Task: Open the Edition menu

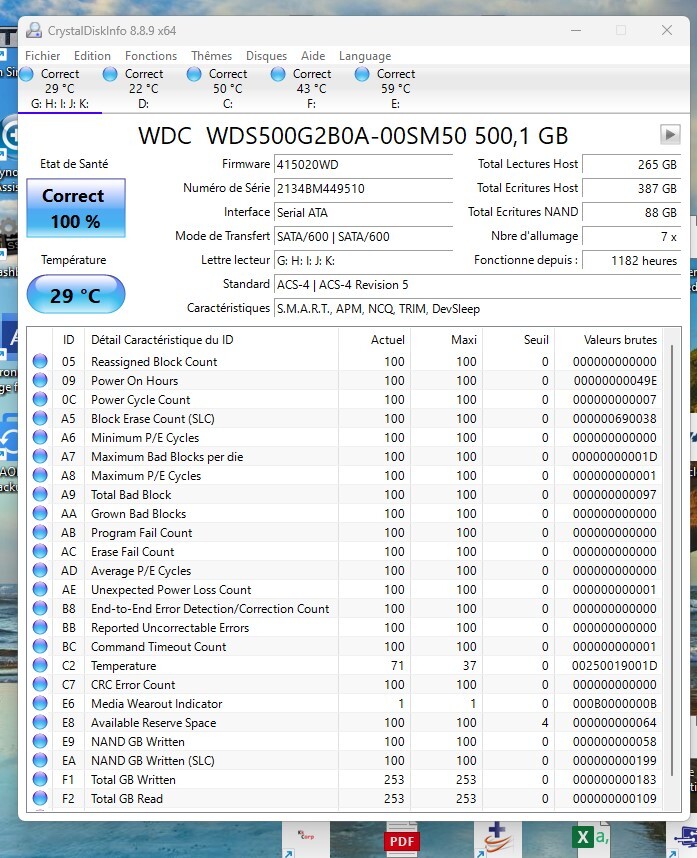Action: tap(92, 56)
